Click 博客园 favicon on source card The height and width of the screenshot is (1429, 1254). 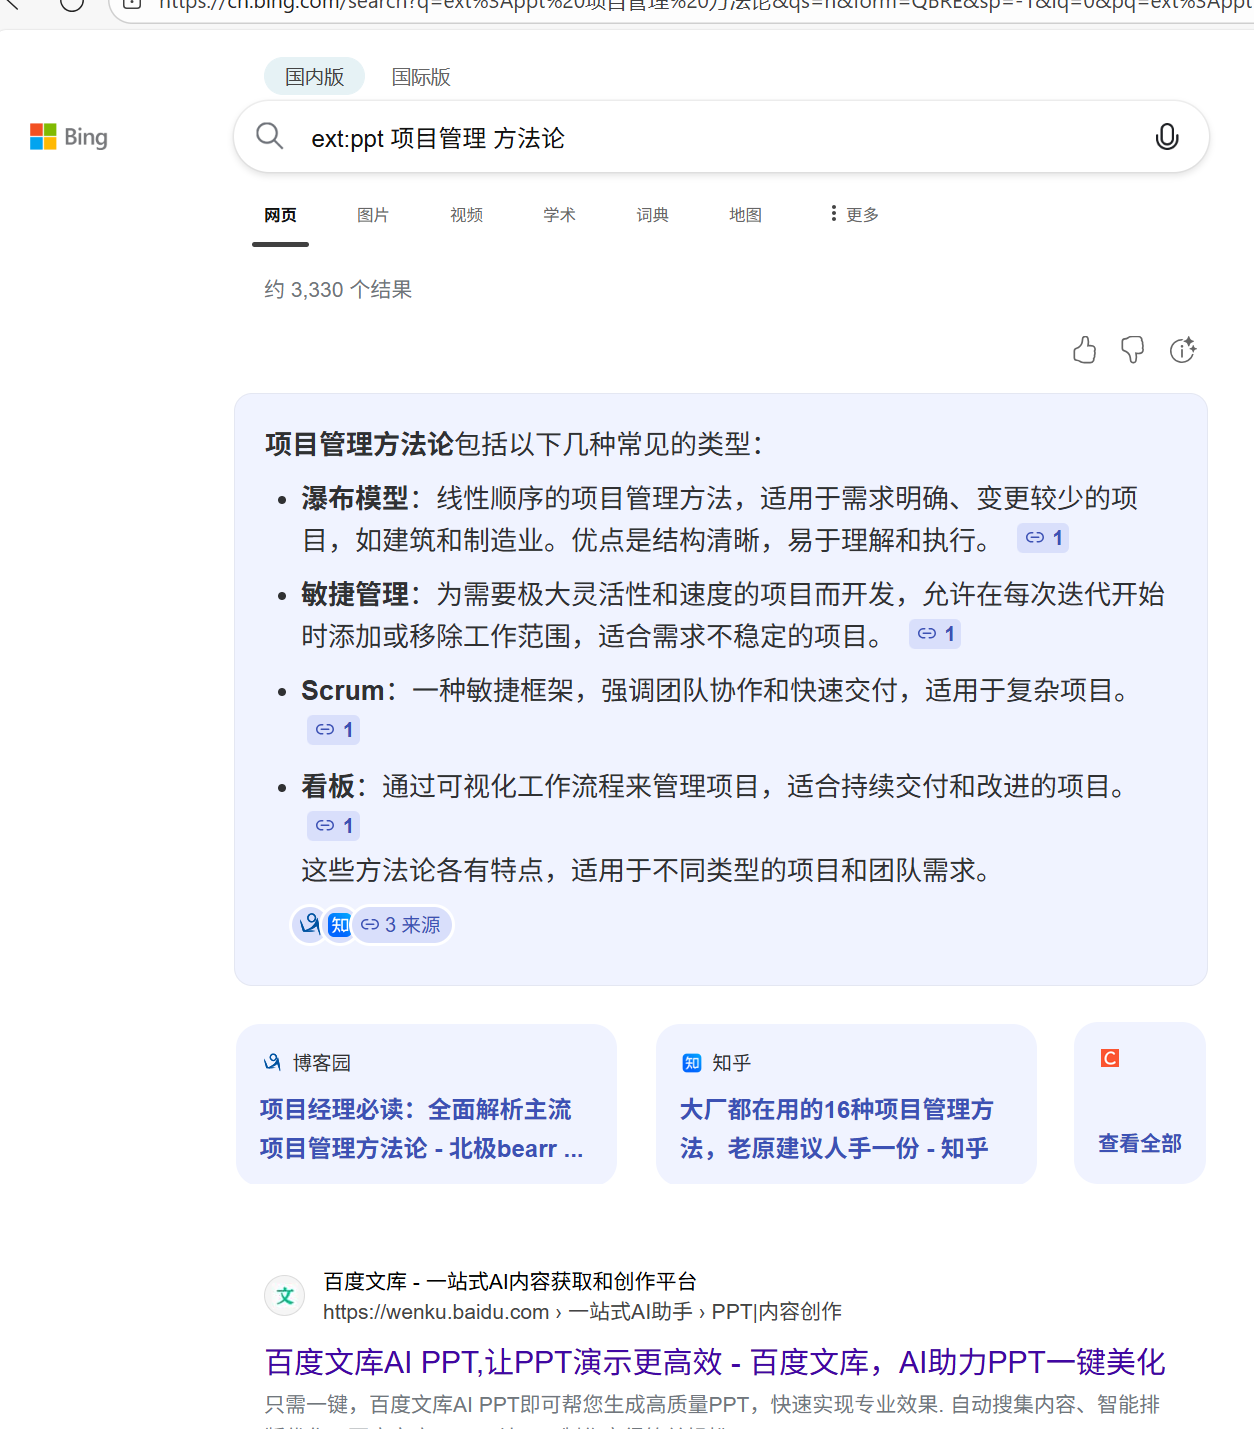pyautogui.click(x=272, y=1062)
